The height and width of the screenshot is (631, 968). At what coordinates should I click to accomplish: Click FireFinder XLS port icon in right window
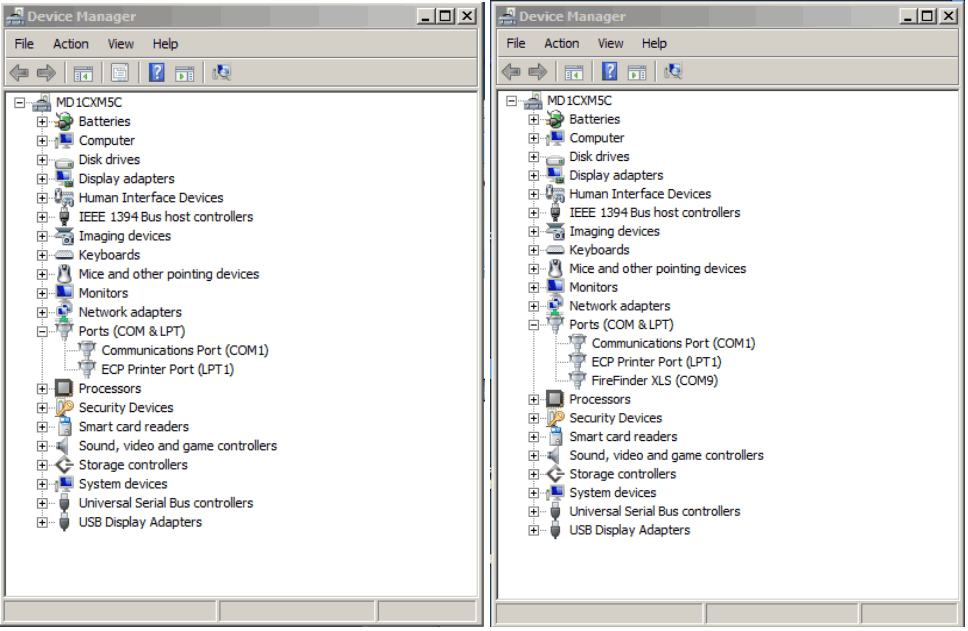(578, 380)
